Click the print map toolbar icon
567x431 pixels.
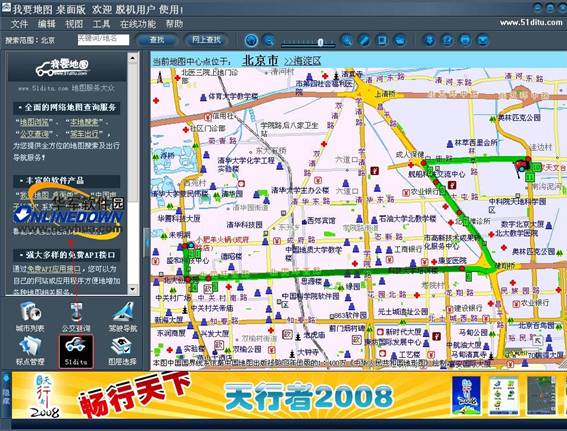465,40
